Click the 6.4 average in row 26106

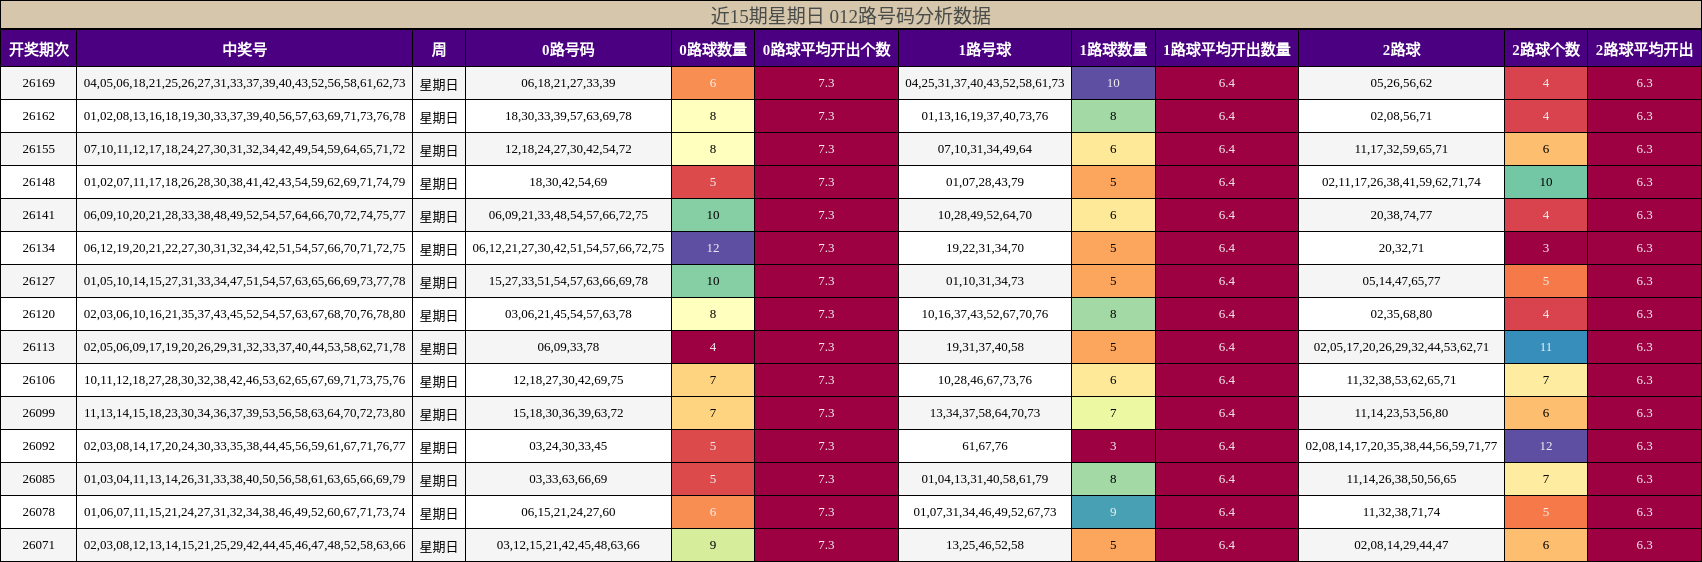(1227, 380)
